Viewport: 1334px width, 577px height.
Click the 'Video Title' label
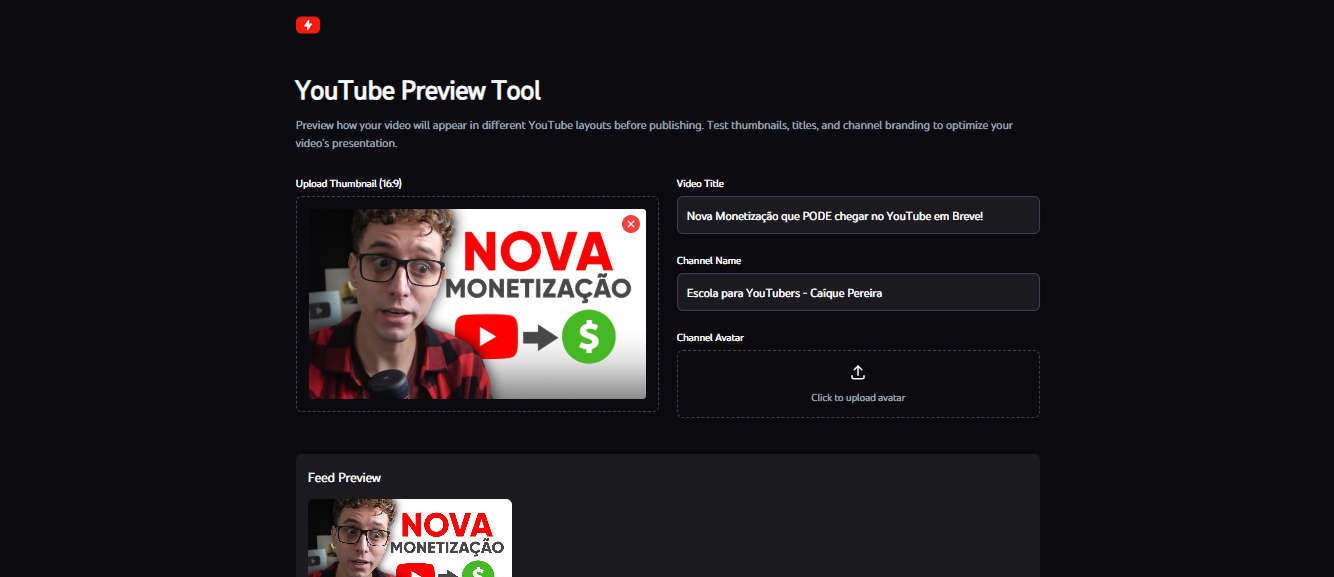pos(700,184)
